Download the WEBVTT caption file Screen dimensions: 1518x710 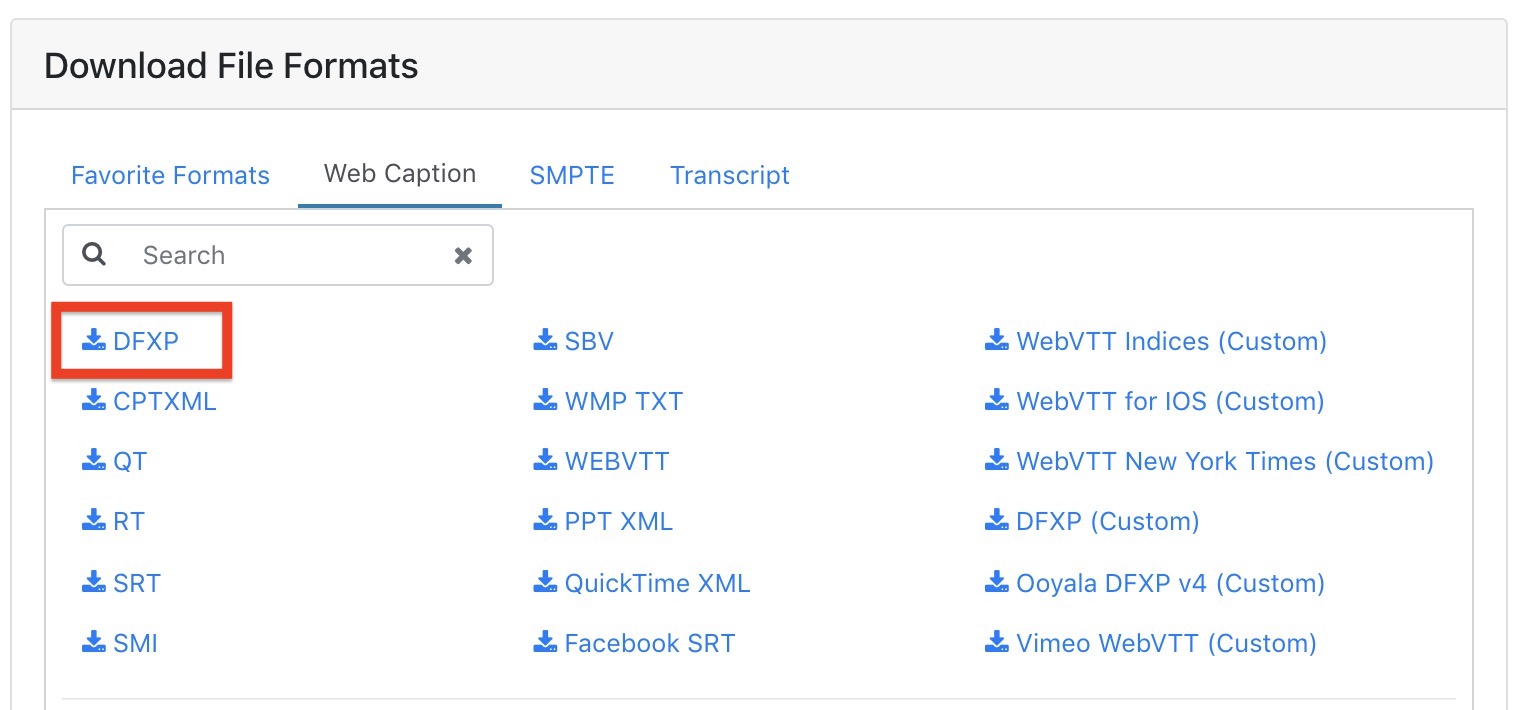coord(601,461)
